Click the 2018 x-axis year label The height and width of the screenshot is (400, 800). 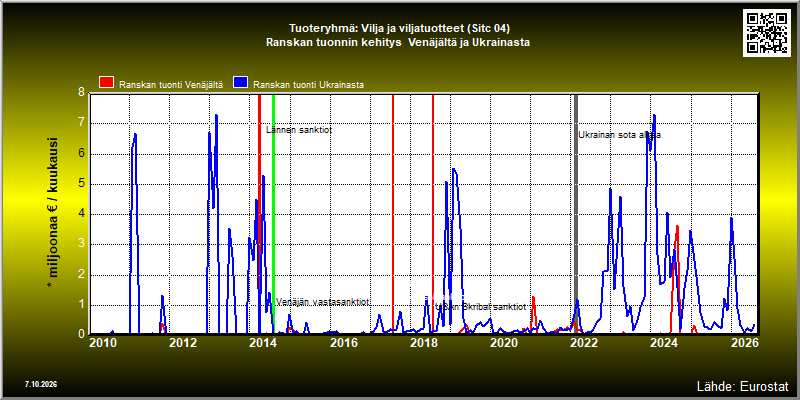(423, 343)
